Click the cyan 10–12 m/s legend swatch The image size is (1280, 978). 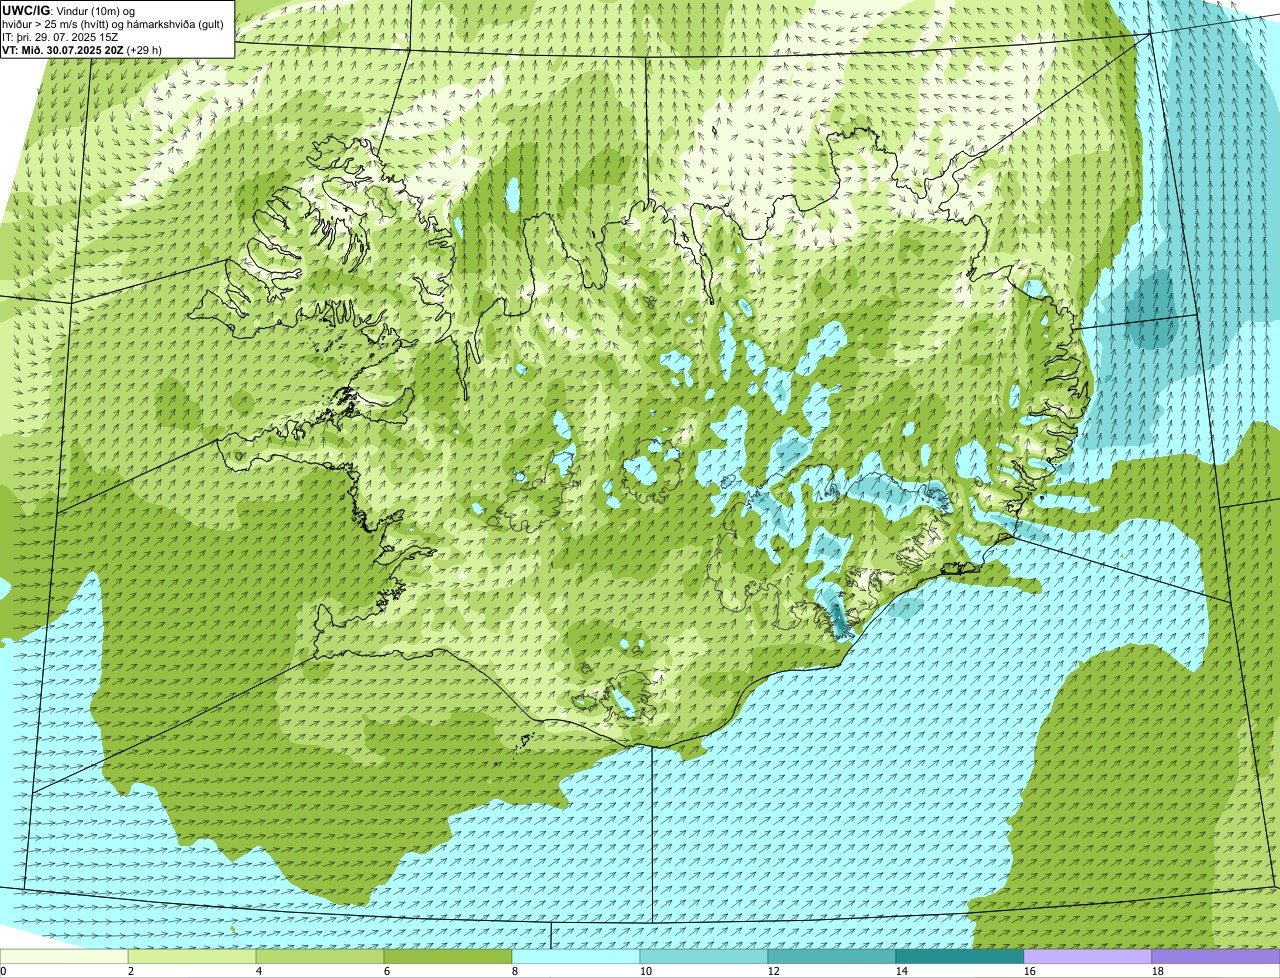[704, 957]
